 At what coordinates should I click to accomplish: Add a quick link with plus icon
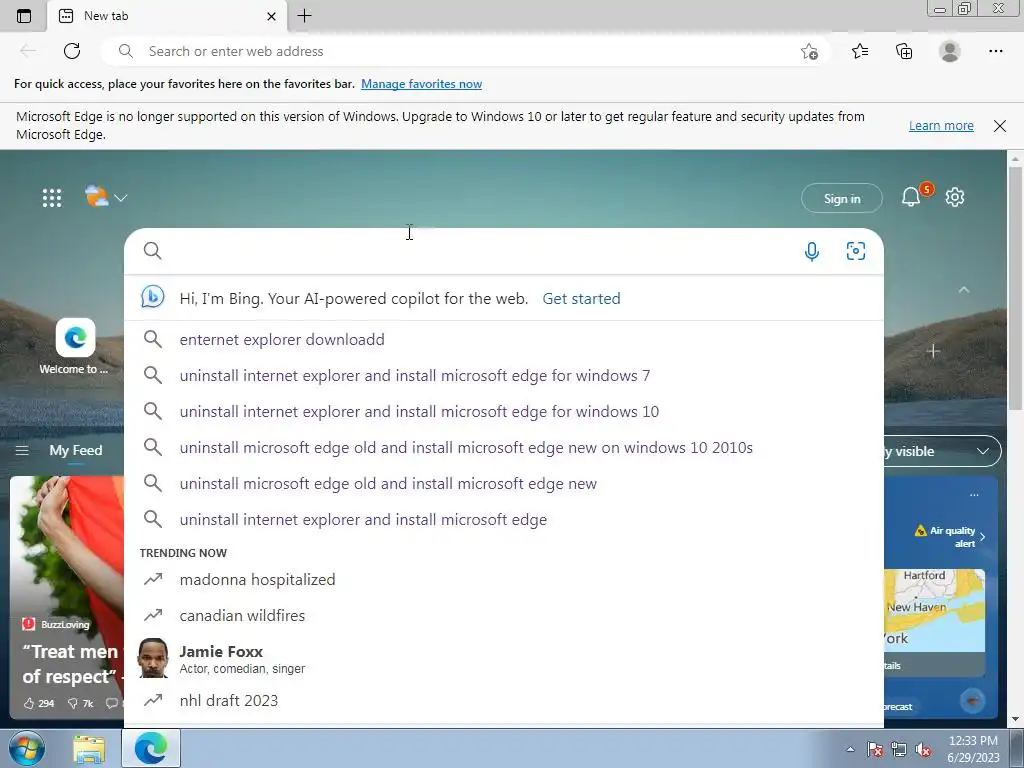933,351
